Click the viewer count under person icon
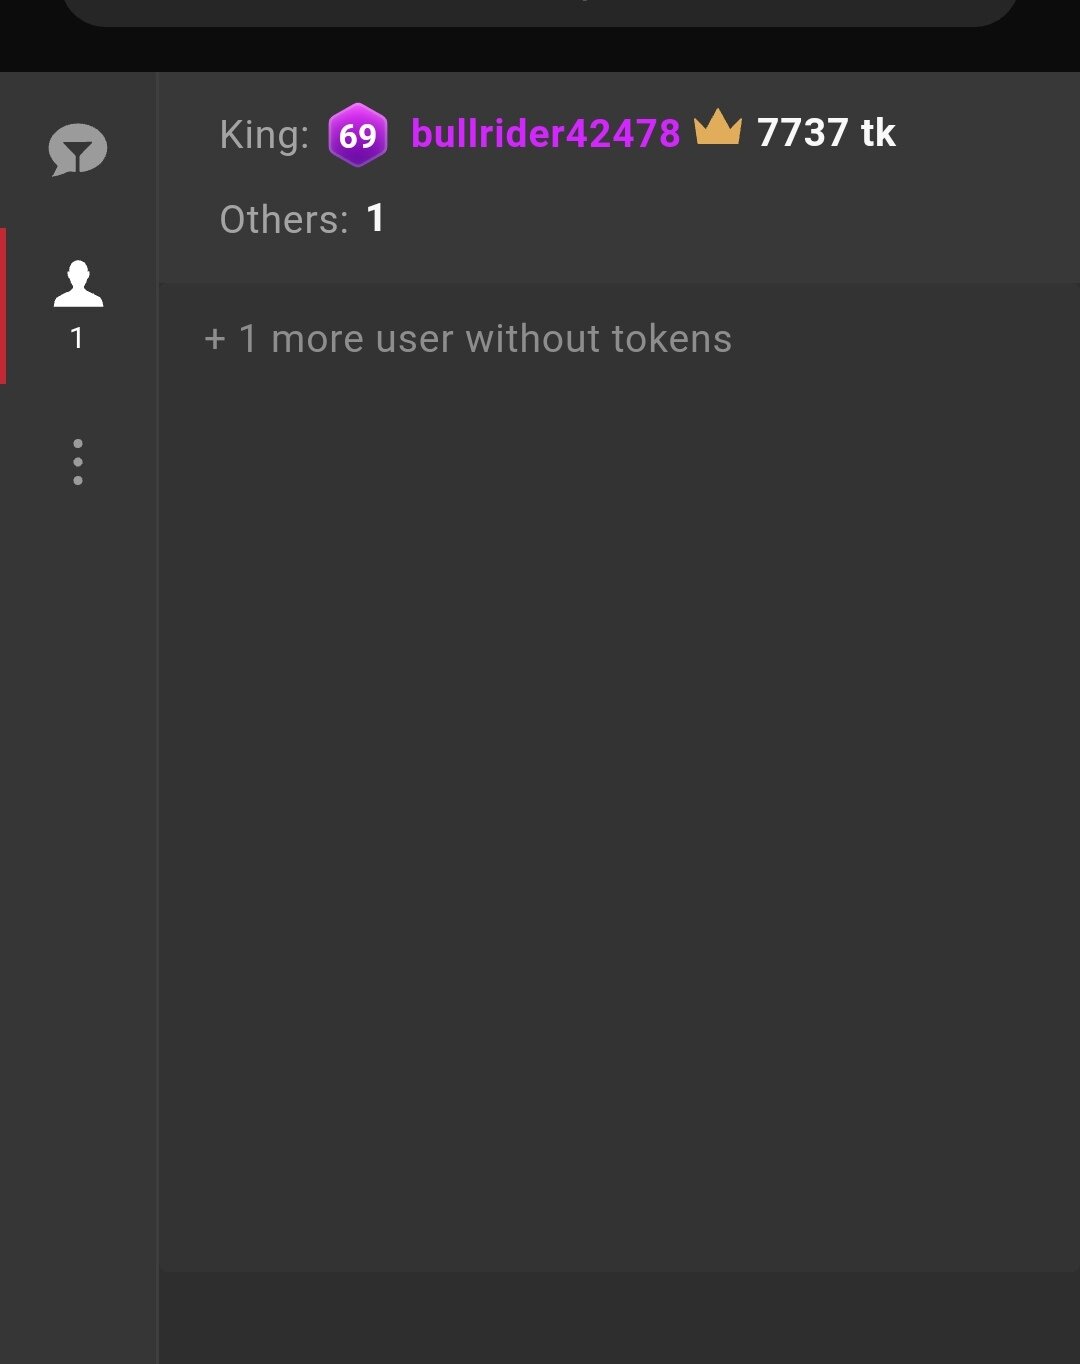 pyautogui.click(x=77, y=338)
